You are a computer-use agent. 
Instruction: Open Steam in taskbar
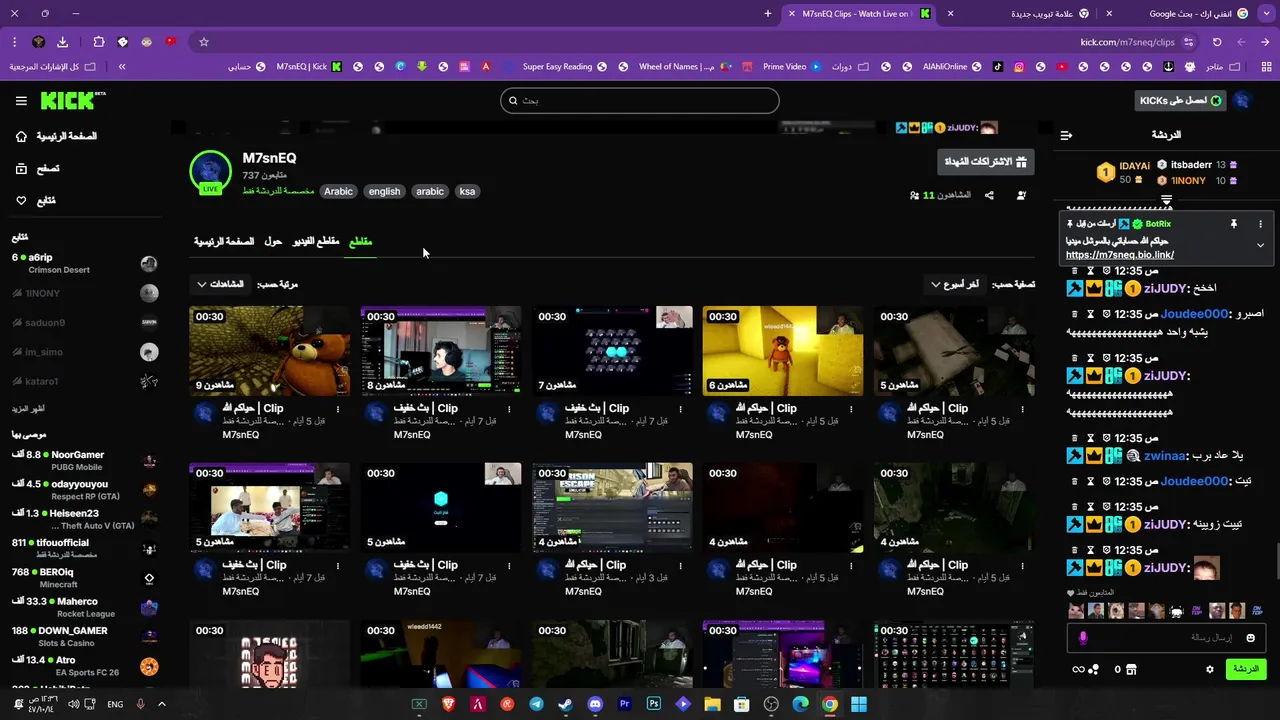pyautogui.click(x=566, y=704)
